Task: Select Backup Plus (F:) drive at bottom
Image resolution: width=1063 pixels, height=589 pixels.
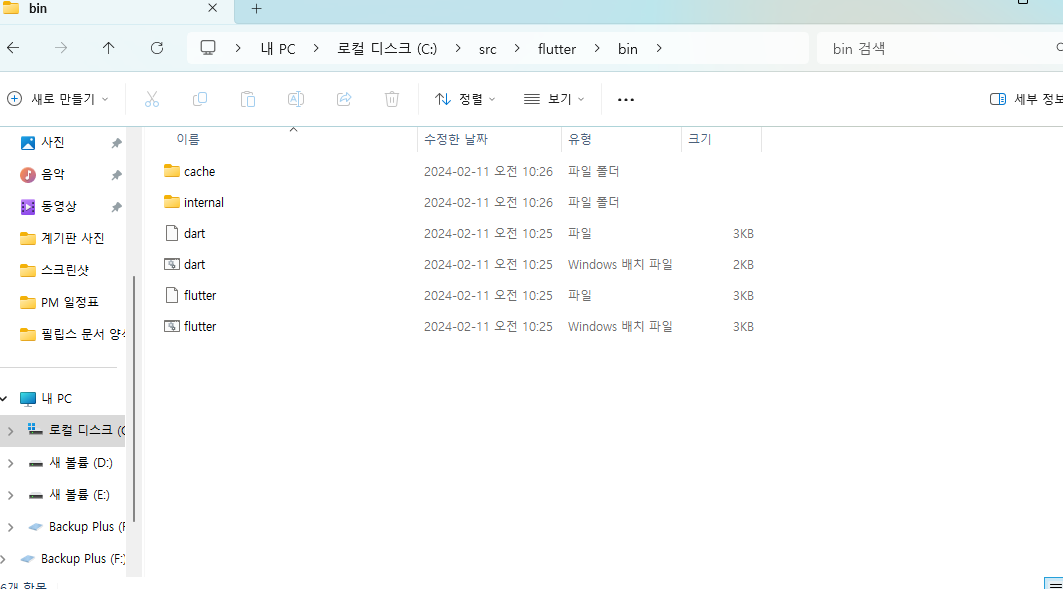Action: 82,558
